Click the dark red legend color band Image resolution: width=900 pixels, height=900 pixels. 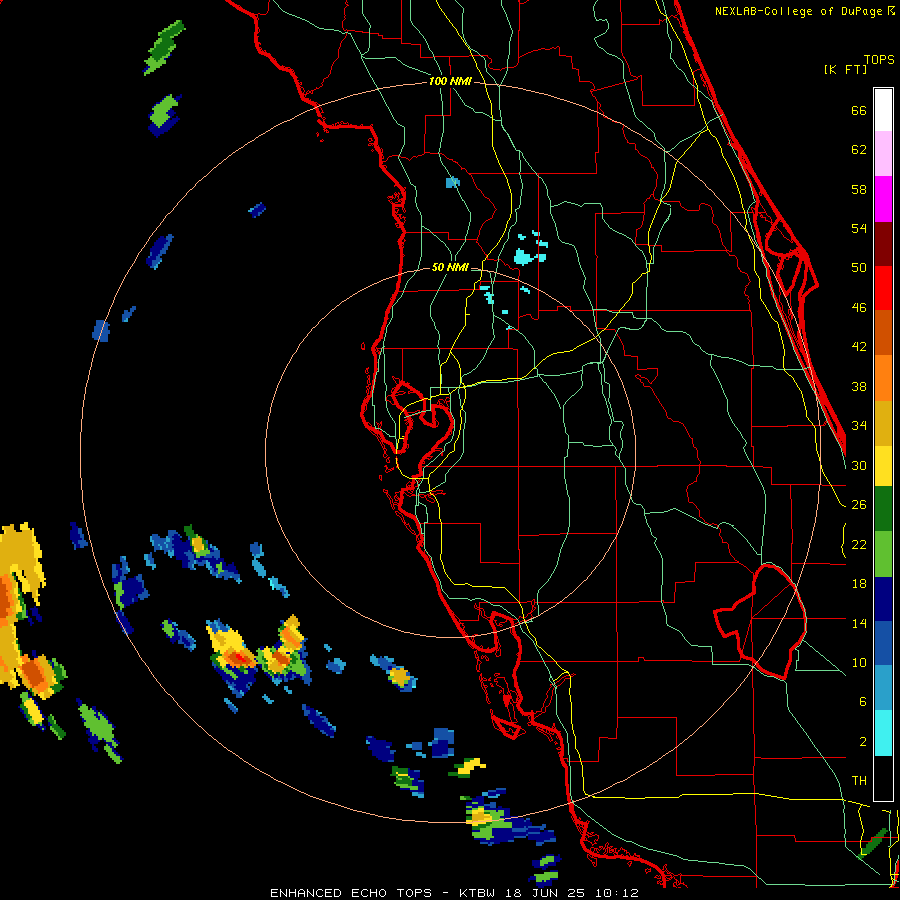883,243
